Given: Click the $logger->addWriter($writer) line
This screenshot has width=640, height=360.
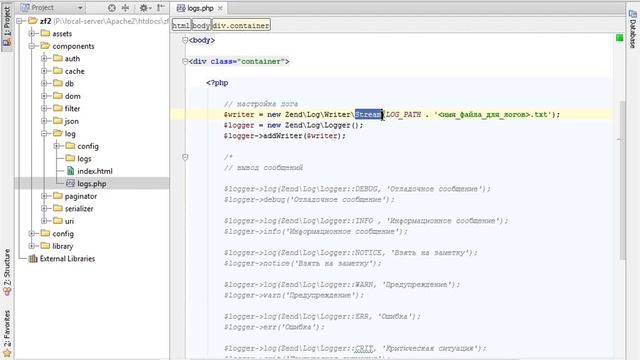Looking at the screenshot, I should 284,136.
